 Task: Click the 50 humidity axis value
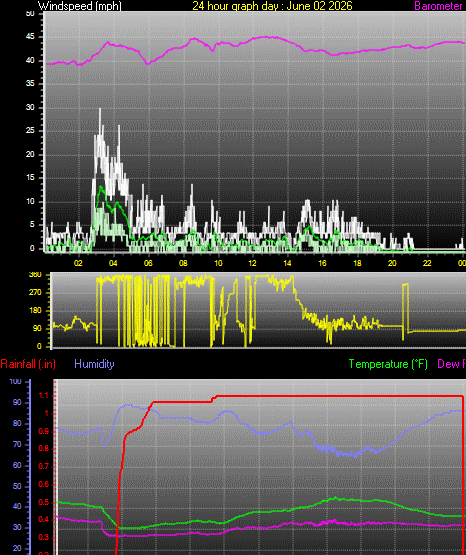pos(17,486)
